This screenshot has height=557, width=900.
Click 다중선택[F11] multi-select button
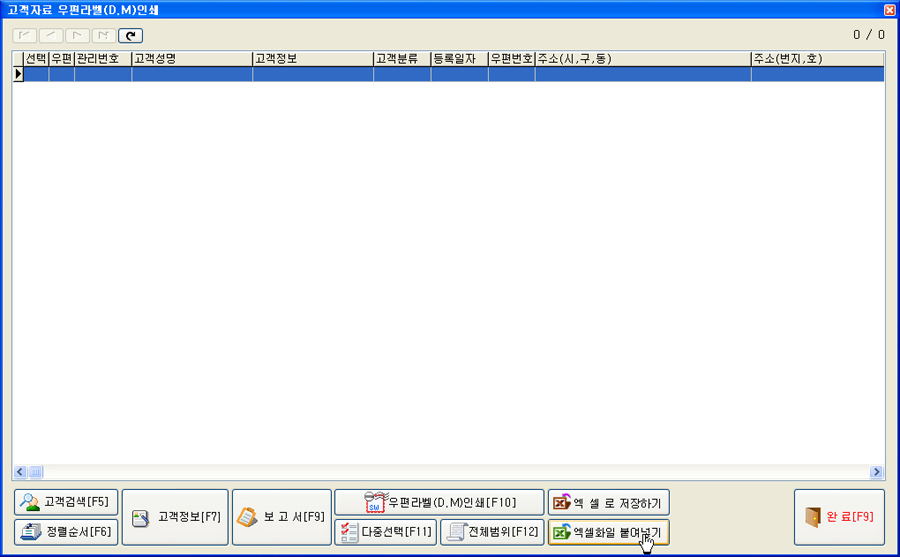pyautogui.click(x=386, y=532)
